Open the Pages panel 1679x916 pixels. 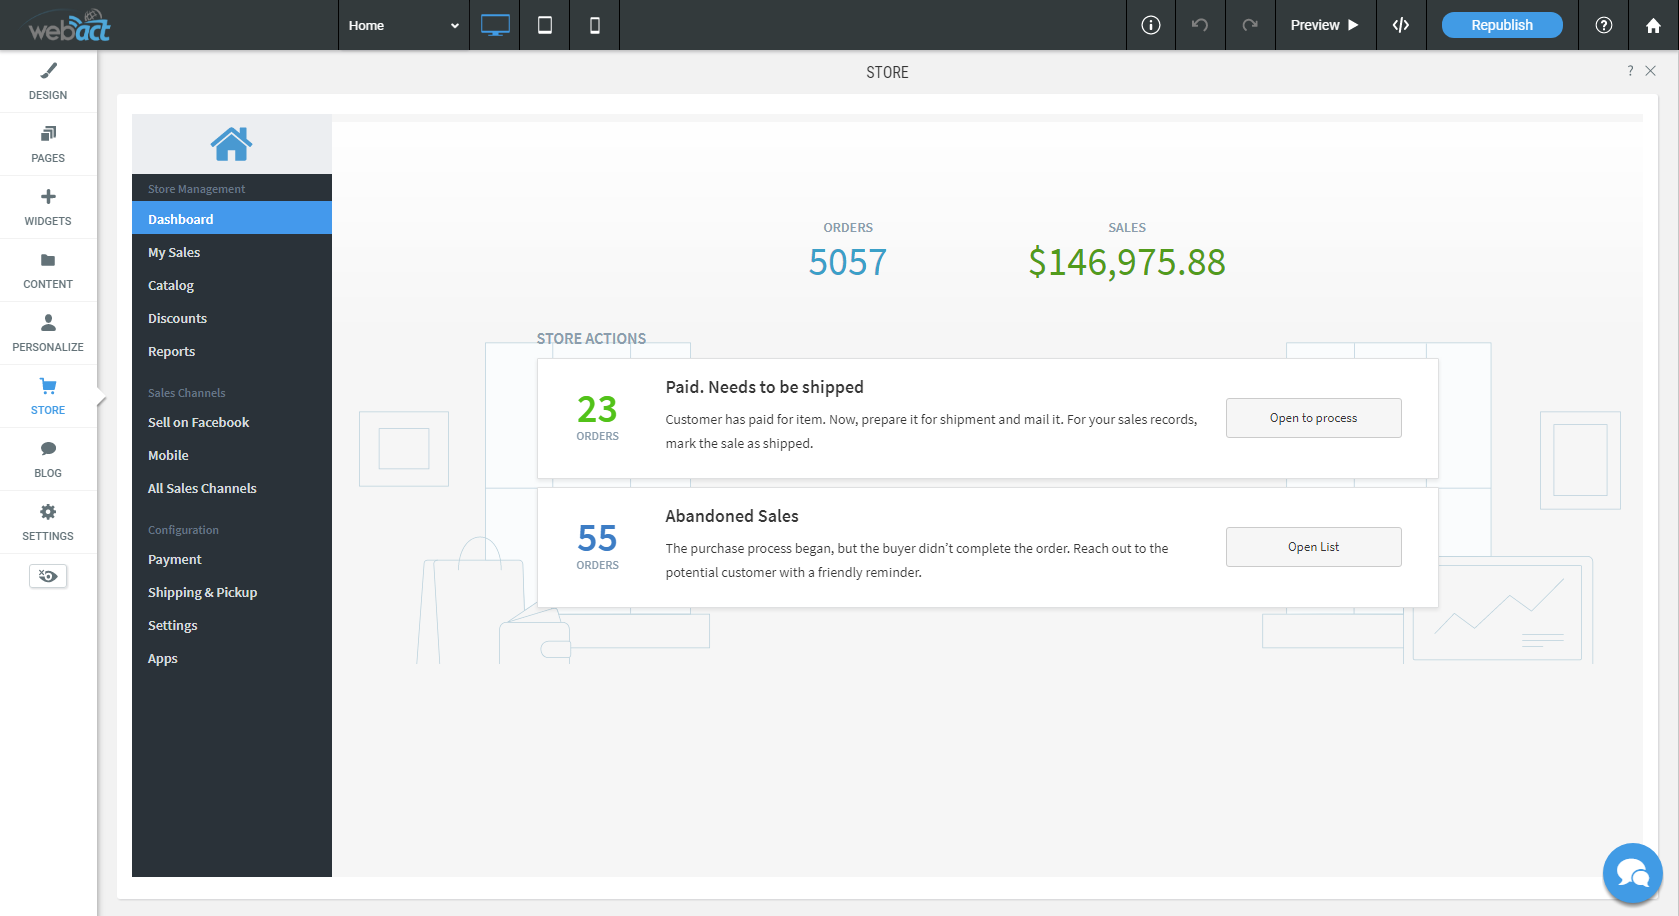coord(47,143)
